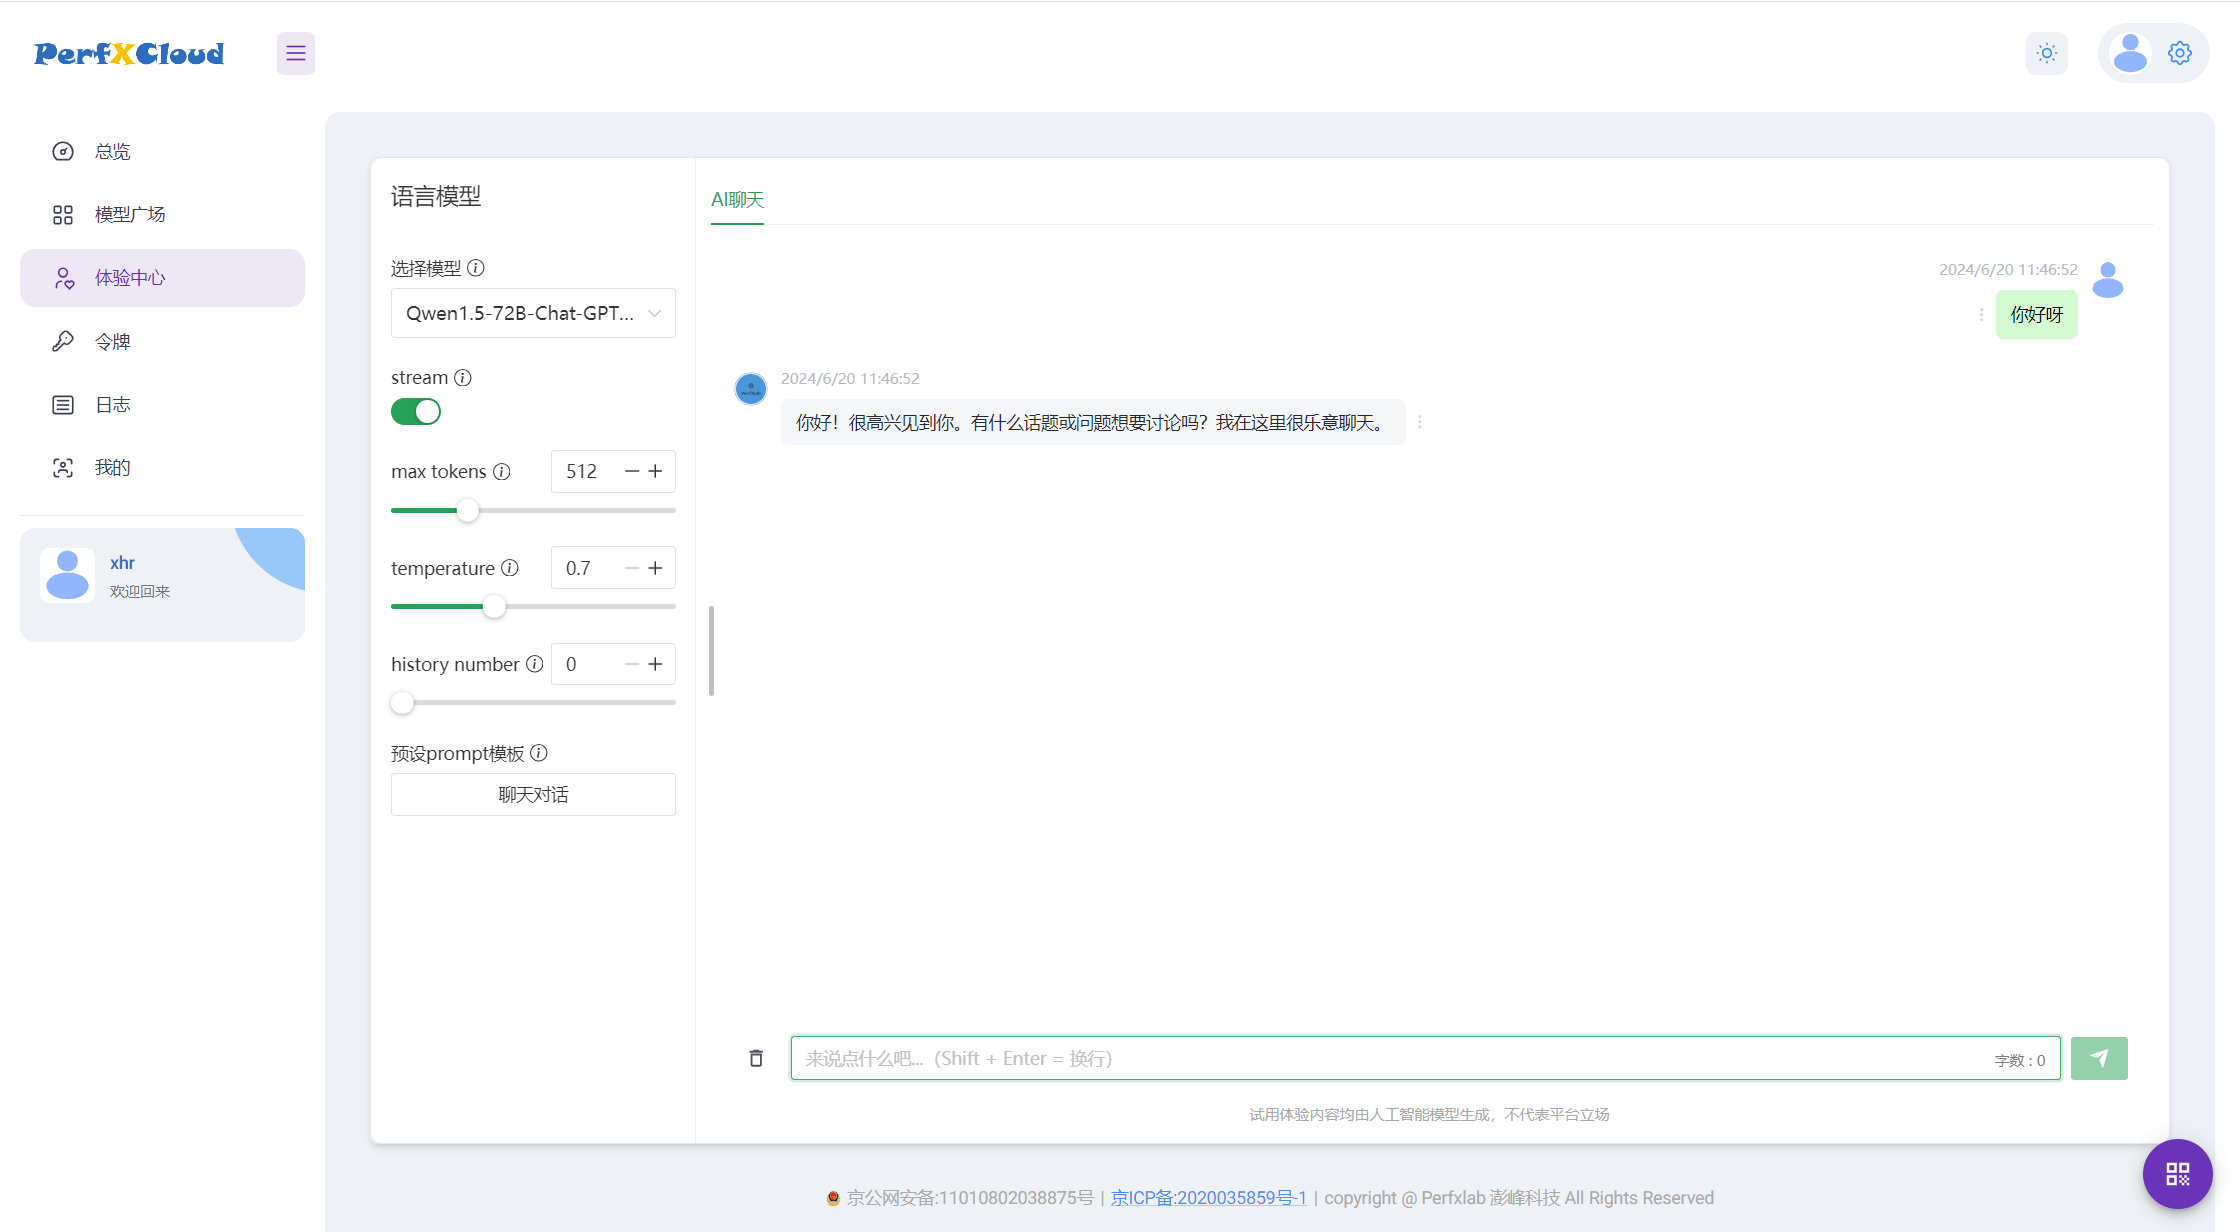Send message with paper plane button
2240x1232 pixels.
[x=2099, y=1058]
